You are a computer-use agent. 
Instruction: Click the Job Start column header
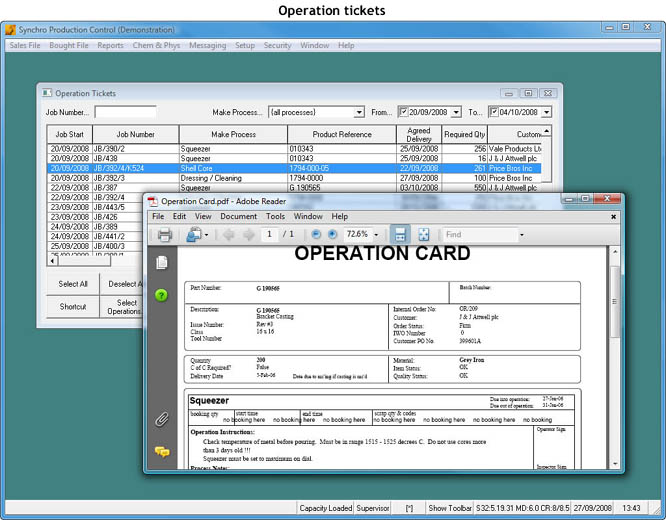[70, 134]
